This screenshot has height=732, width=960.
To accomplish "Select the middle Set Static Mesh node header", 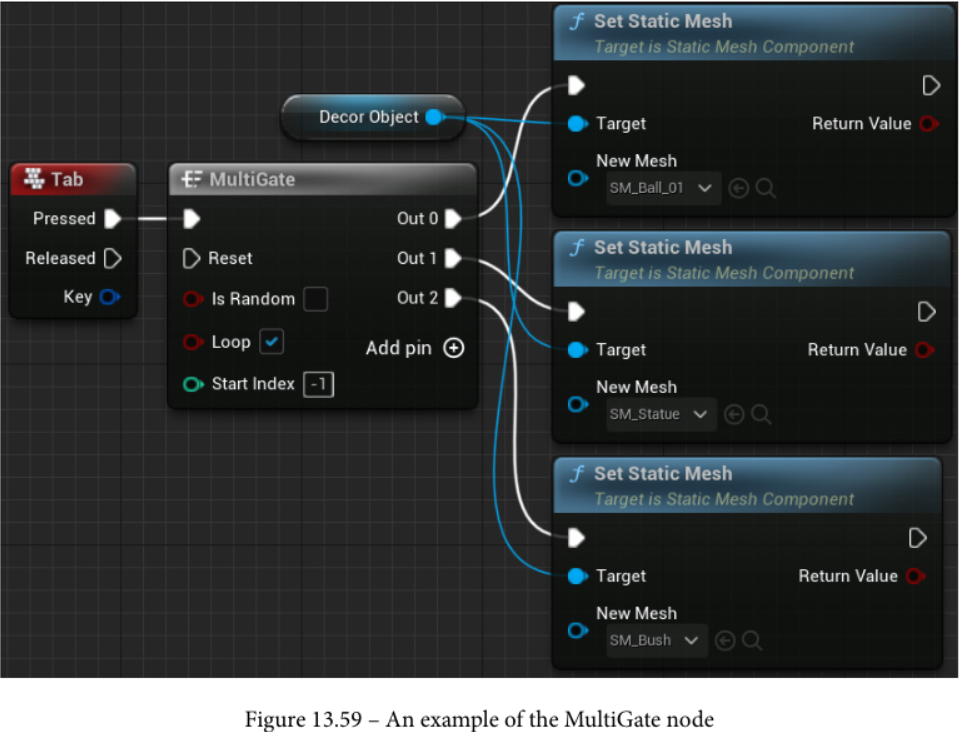I will 752,260.
